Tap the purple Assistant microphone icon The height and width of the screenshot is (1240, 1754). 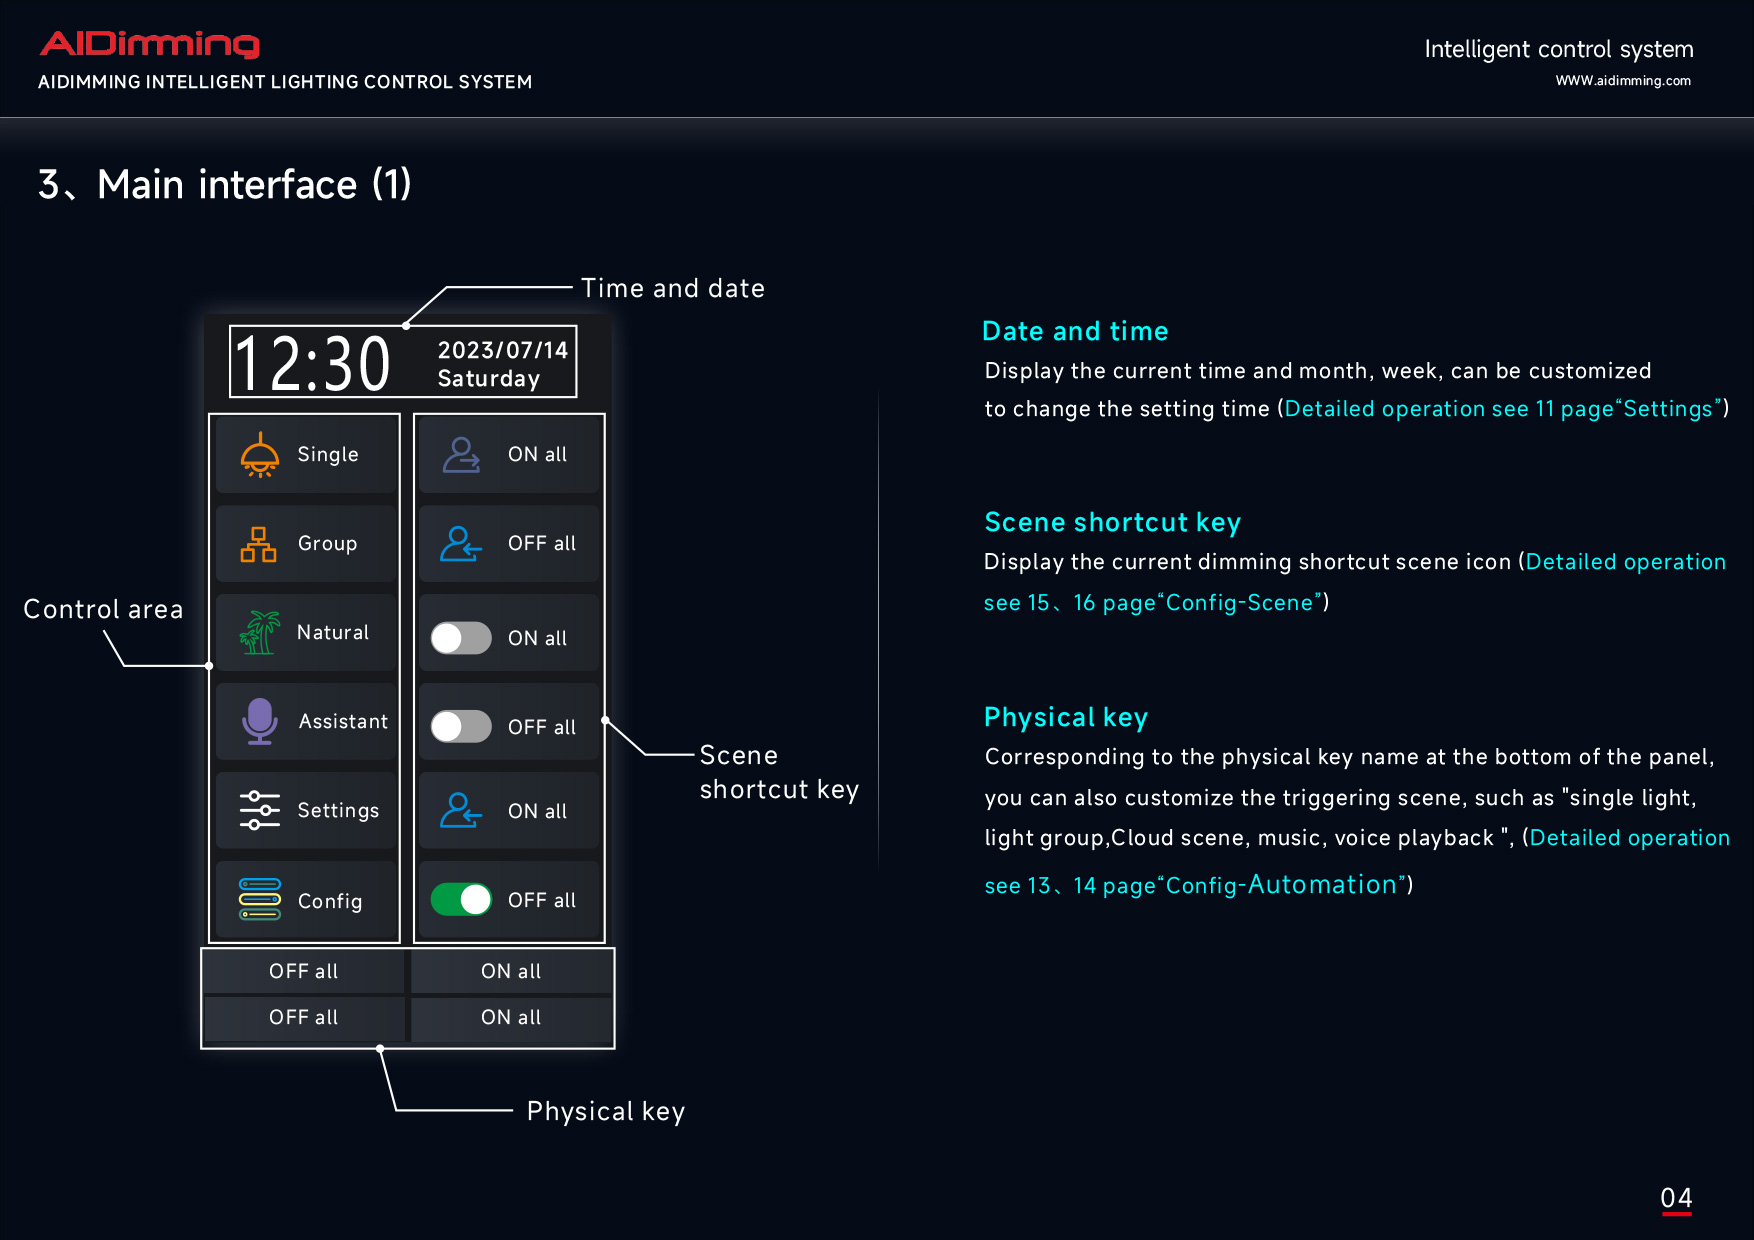coord(260,721)
